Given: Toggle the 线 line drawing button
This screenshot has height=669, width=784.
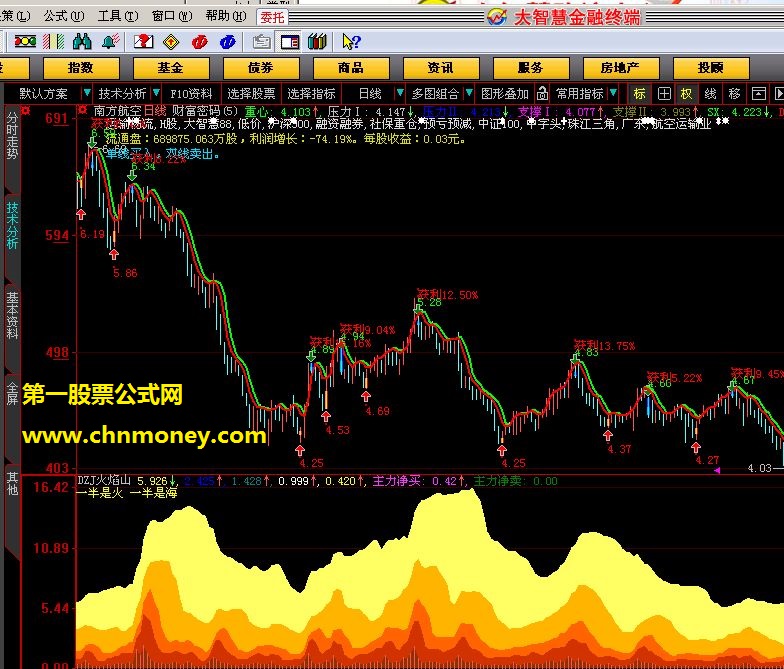Looking at the screenshot, I should (710, 94).
